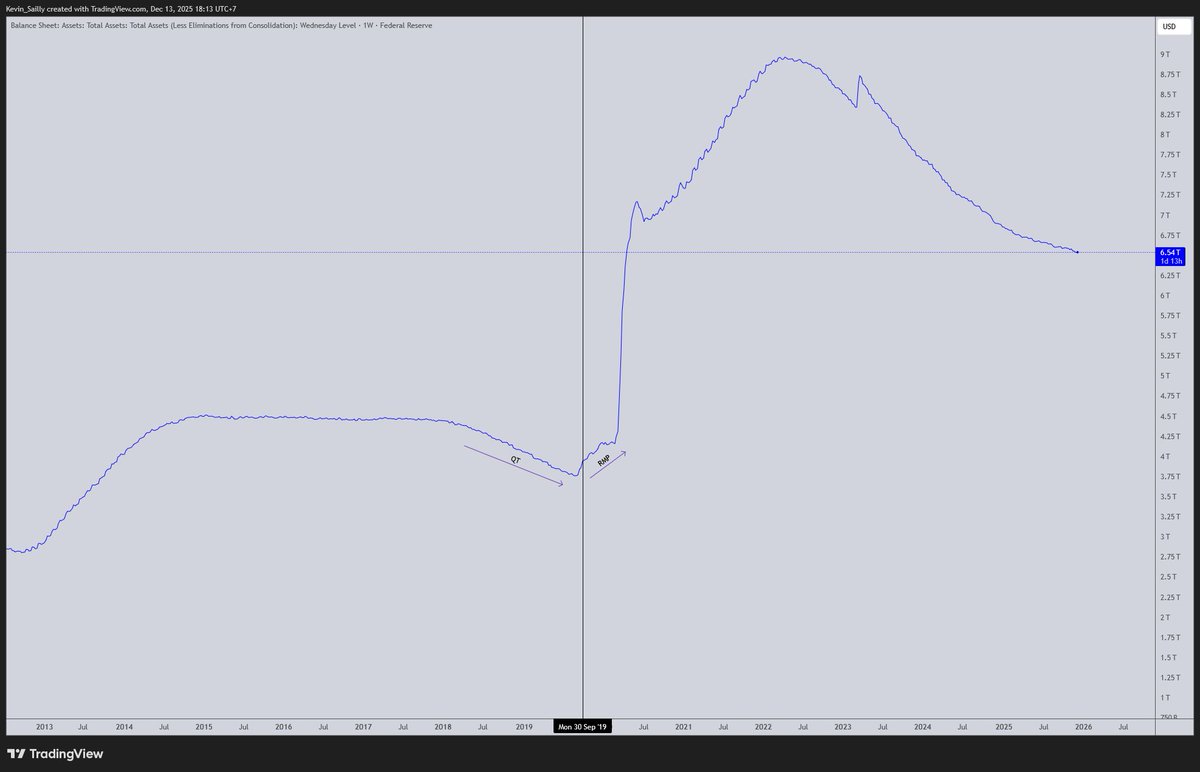The height and width of the screenshot is (772, 1200).
Task: Click the 2021 time axis label
Action: tap(683, 727)
